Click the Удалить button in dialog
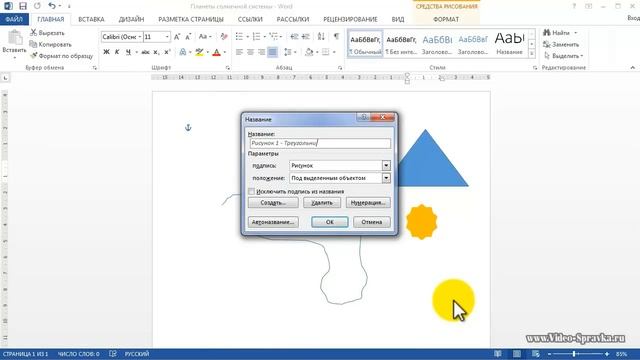This screenshot has width=640, height=360. (322, 202)
